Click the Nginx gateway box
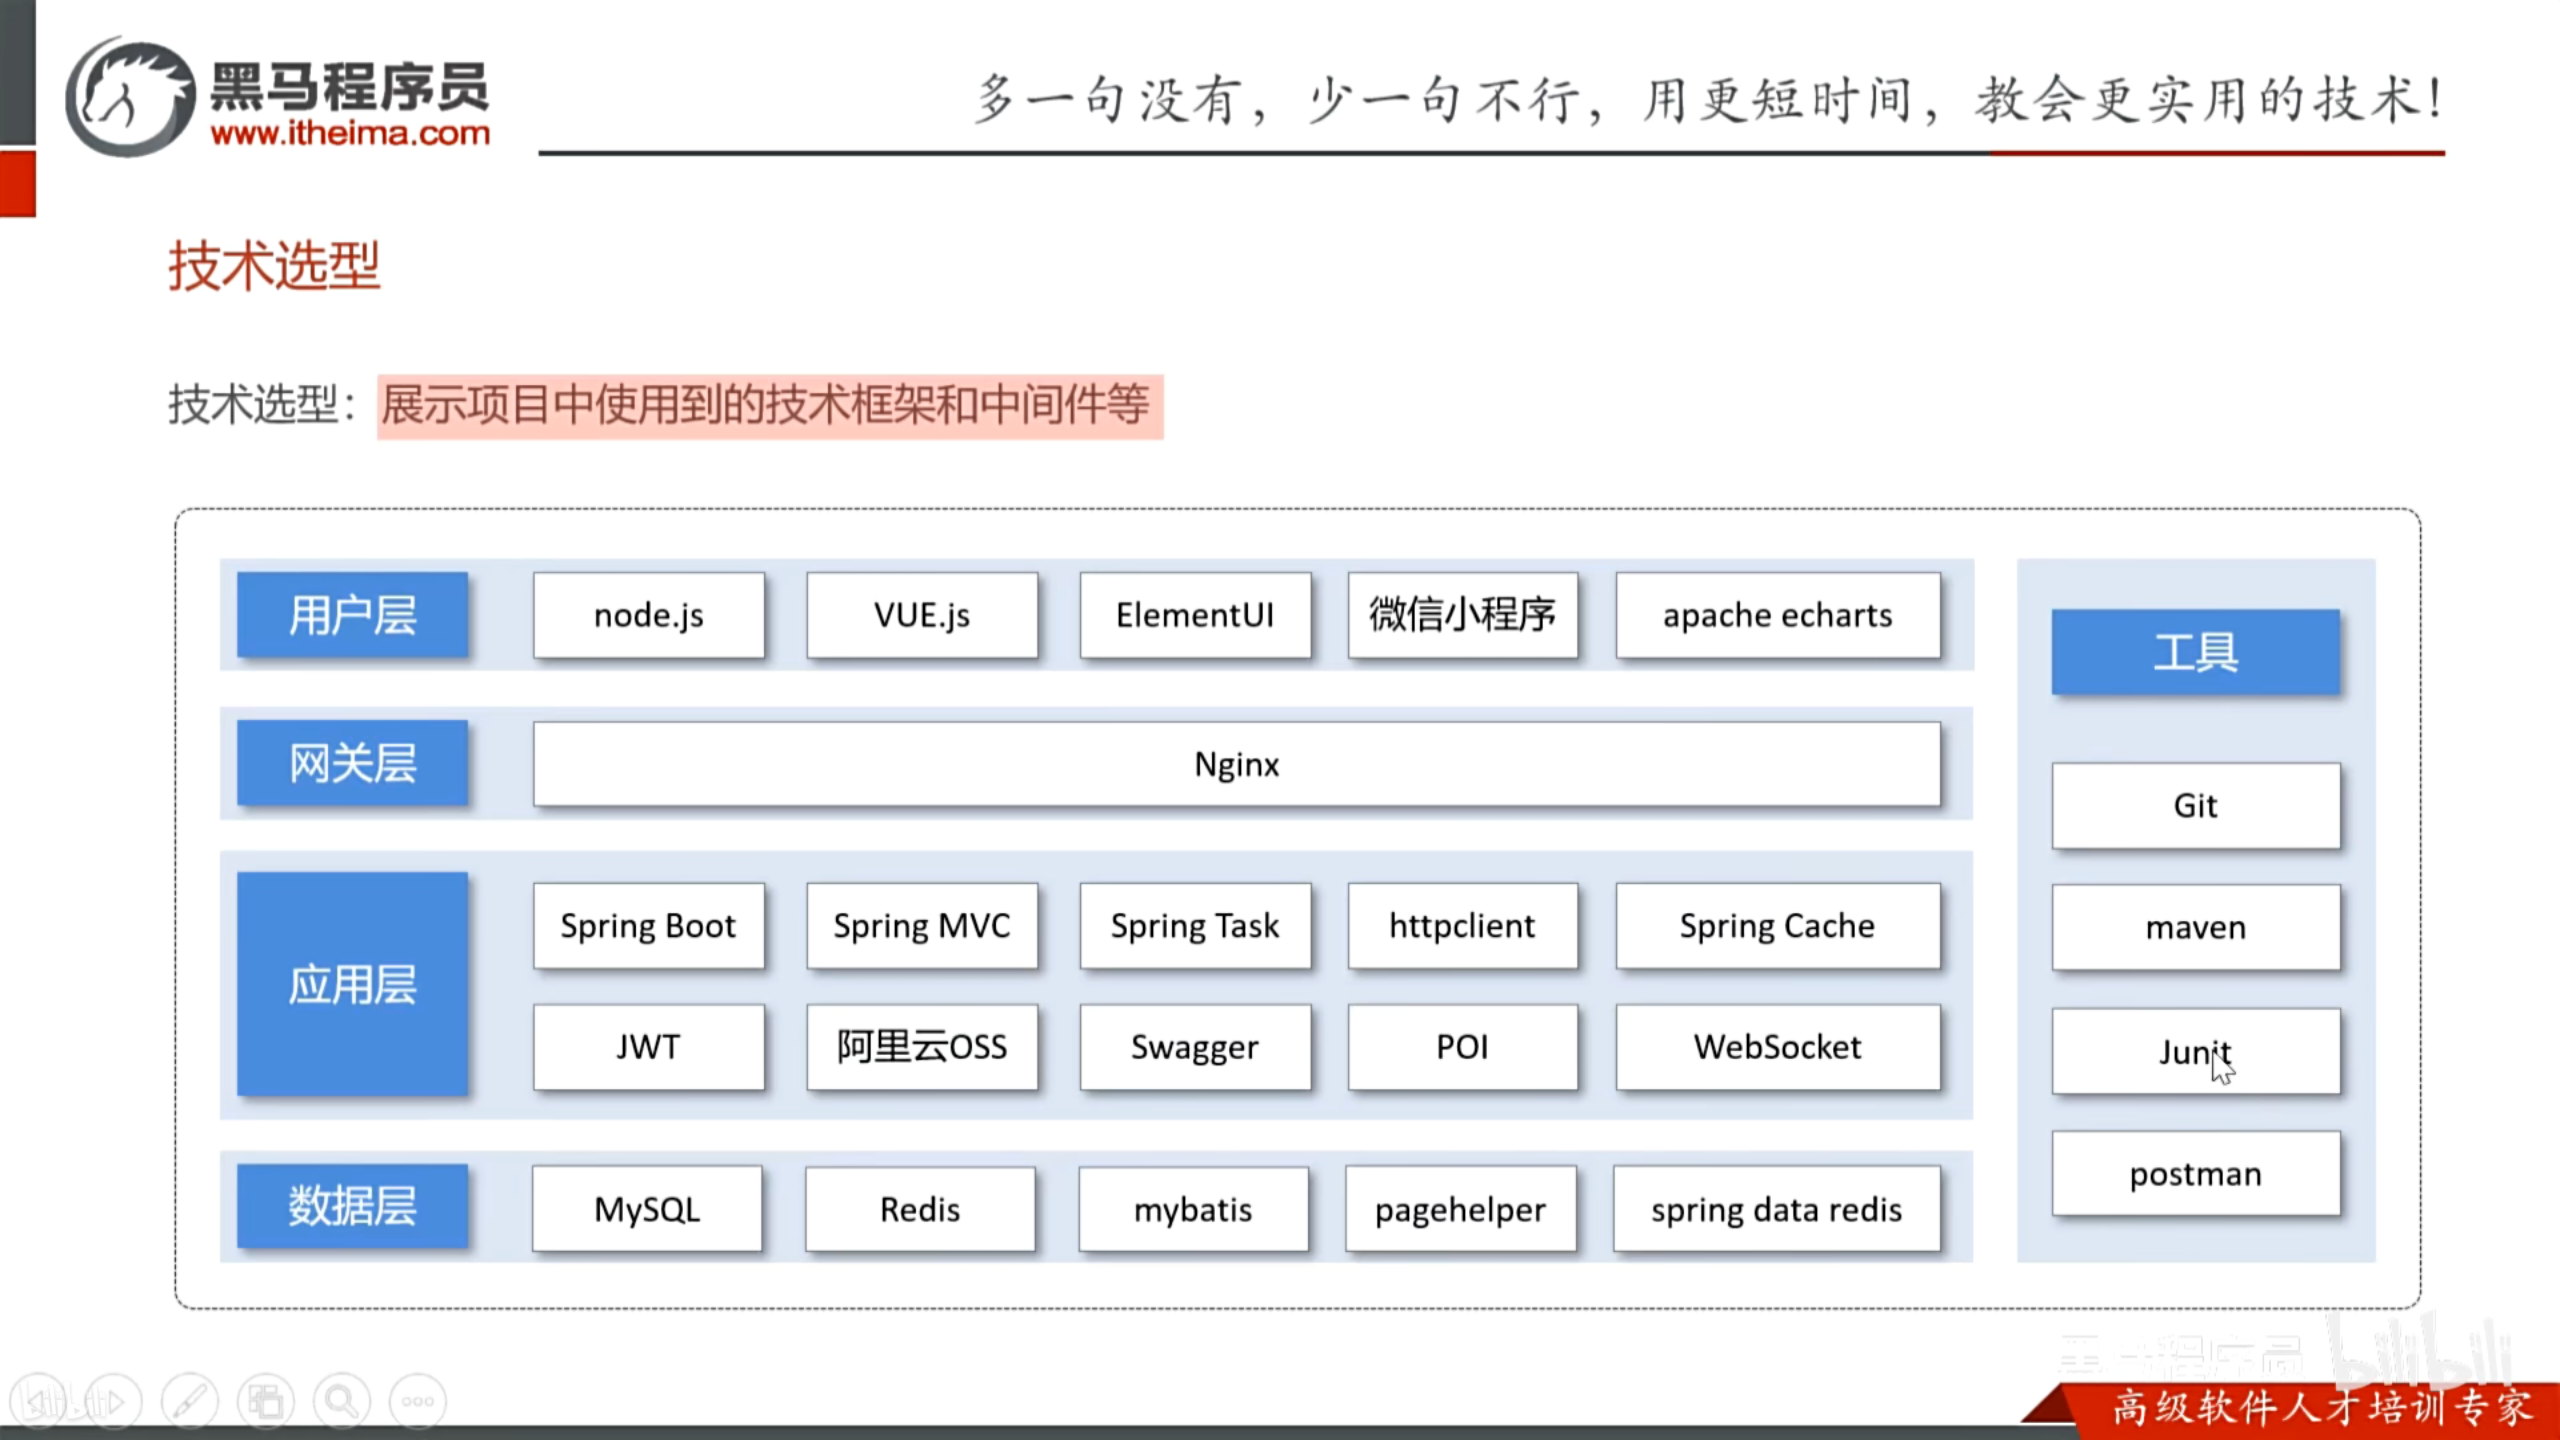This screenshot has width=2560, height=1440. [1237, 764]
